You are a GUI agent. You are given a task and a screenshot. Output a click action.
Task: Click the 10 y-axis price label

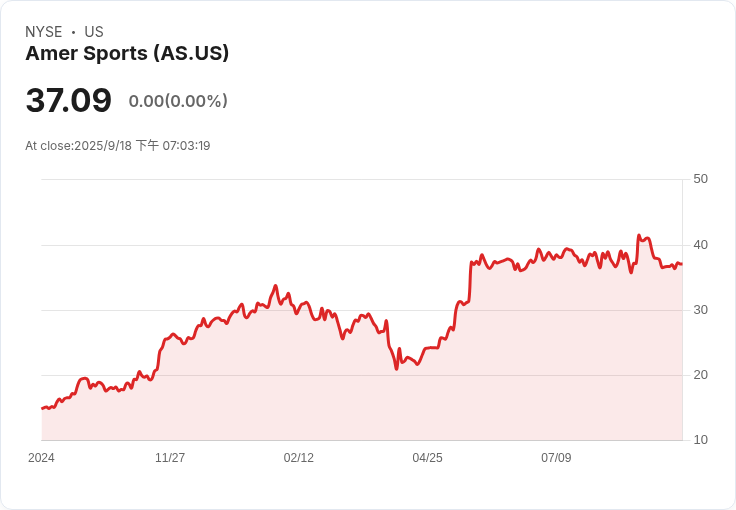[701, 440]
